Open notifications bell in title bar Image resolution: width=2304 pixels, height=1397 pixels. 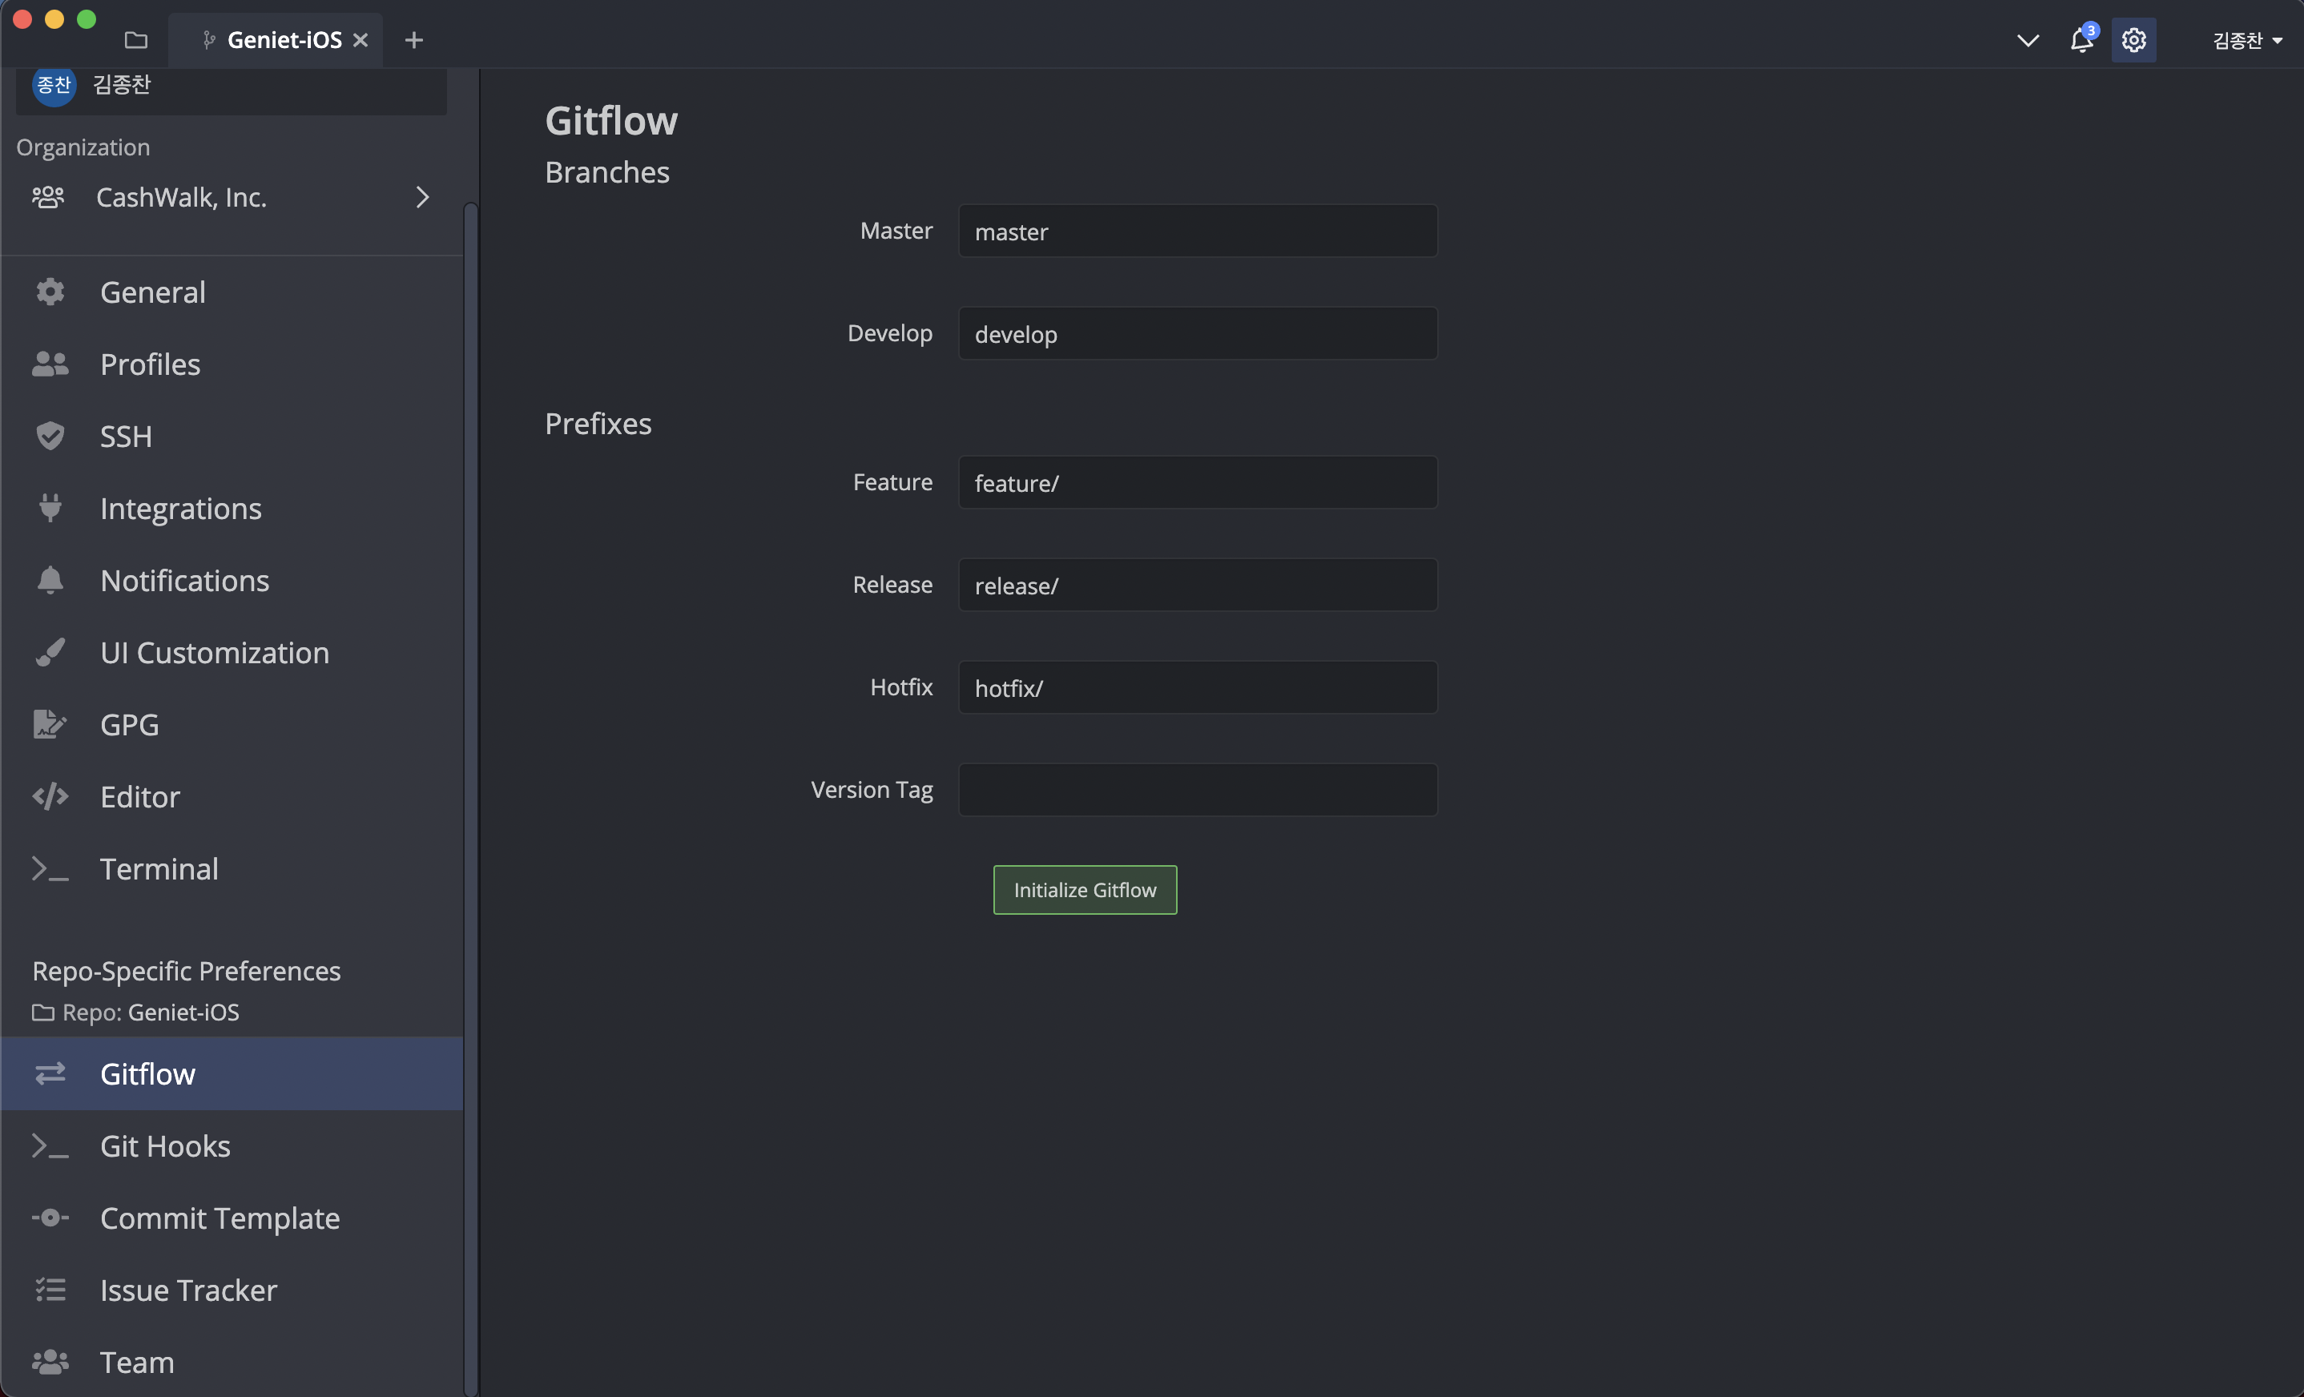pyautogui.click(x=2081, y=40)
